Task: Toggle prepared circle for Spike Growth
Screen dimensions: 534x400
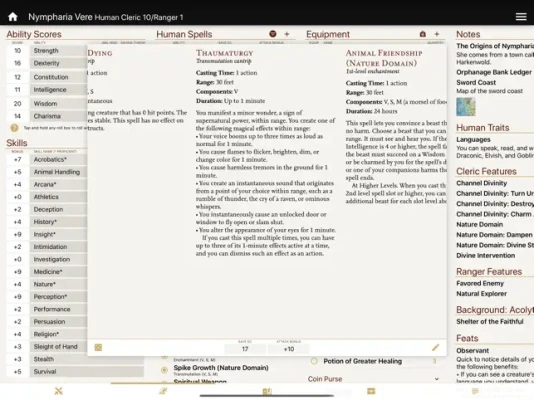Action: coord(164,370)
